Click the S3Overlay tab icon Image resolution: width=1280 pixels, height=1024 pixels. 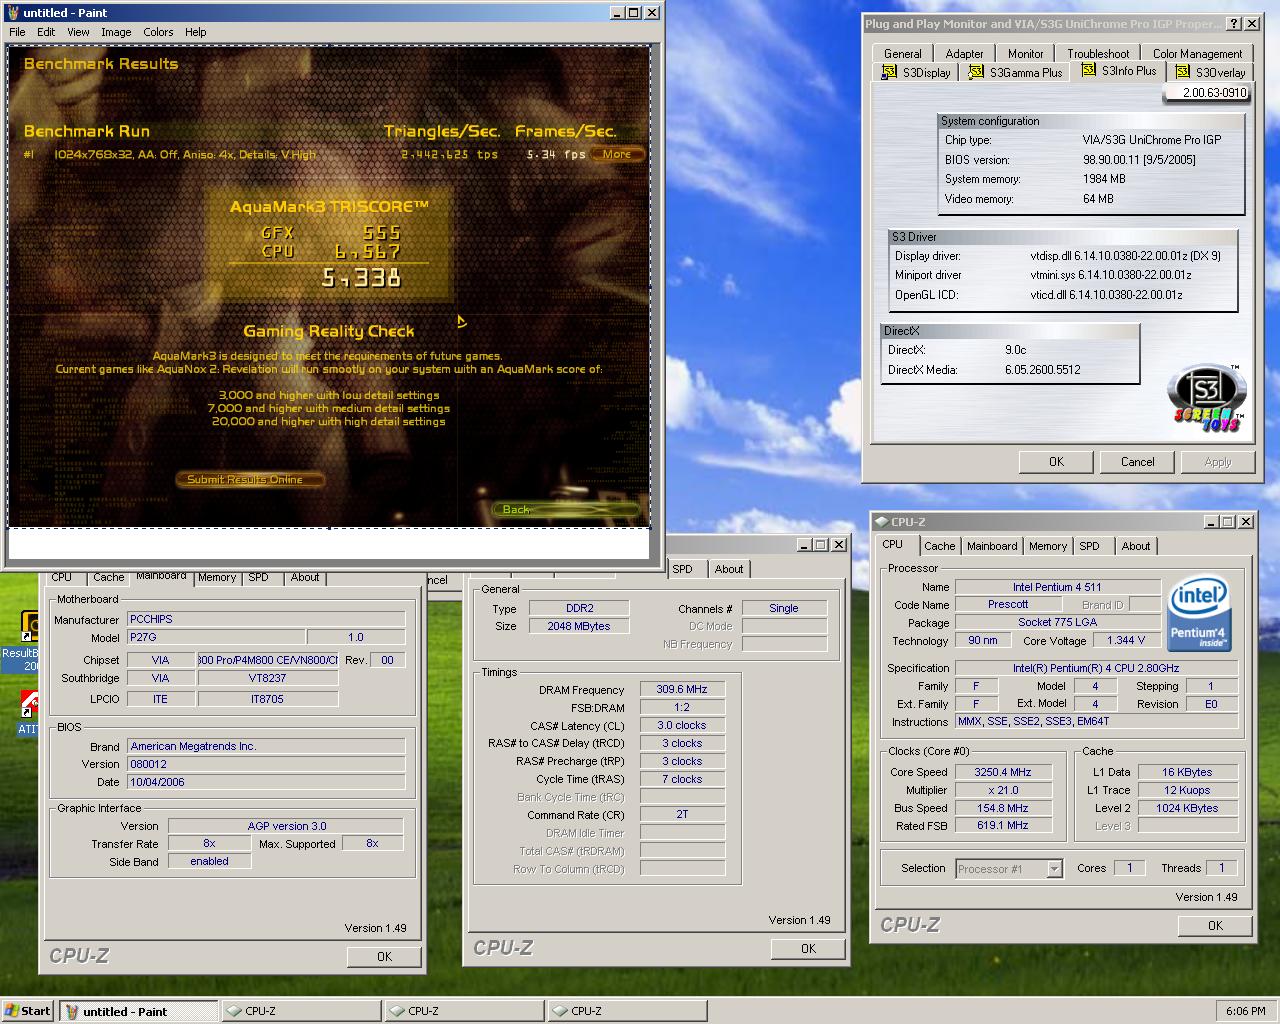click(1183, 72)
